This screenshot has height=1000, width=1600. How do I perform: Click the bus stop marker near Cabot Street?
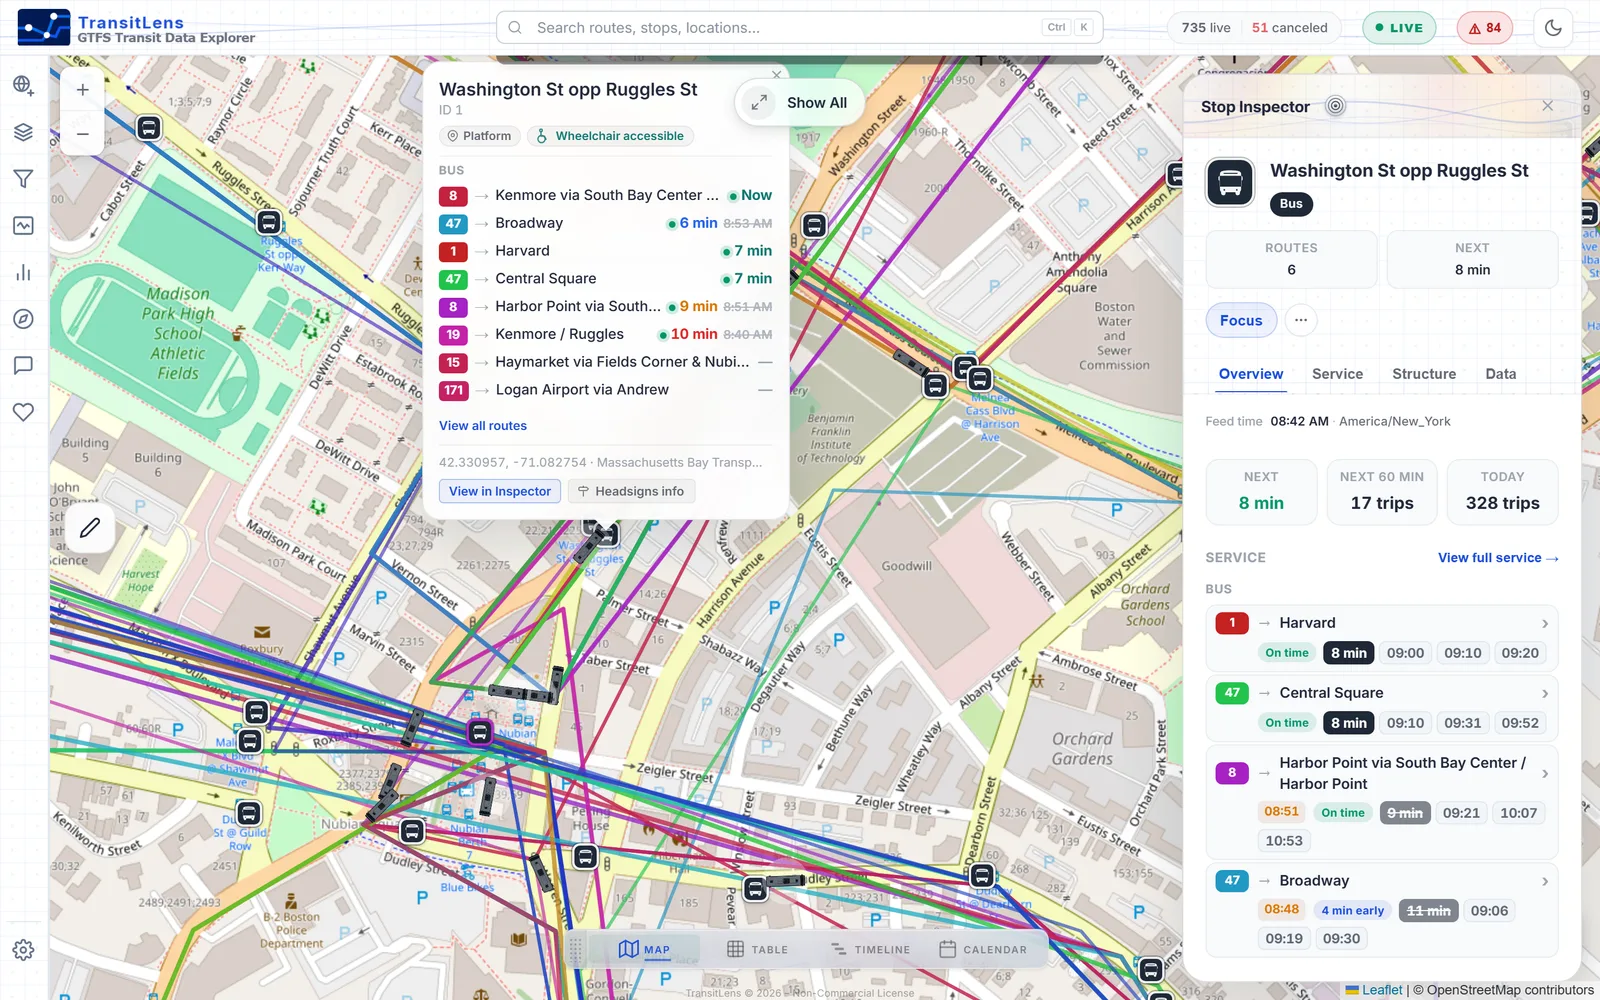click(149, 128)
